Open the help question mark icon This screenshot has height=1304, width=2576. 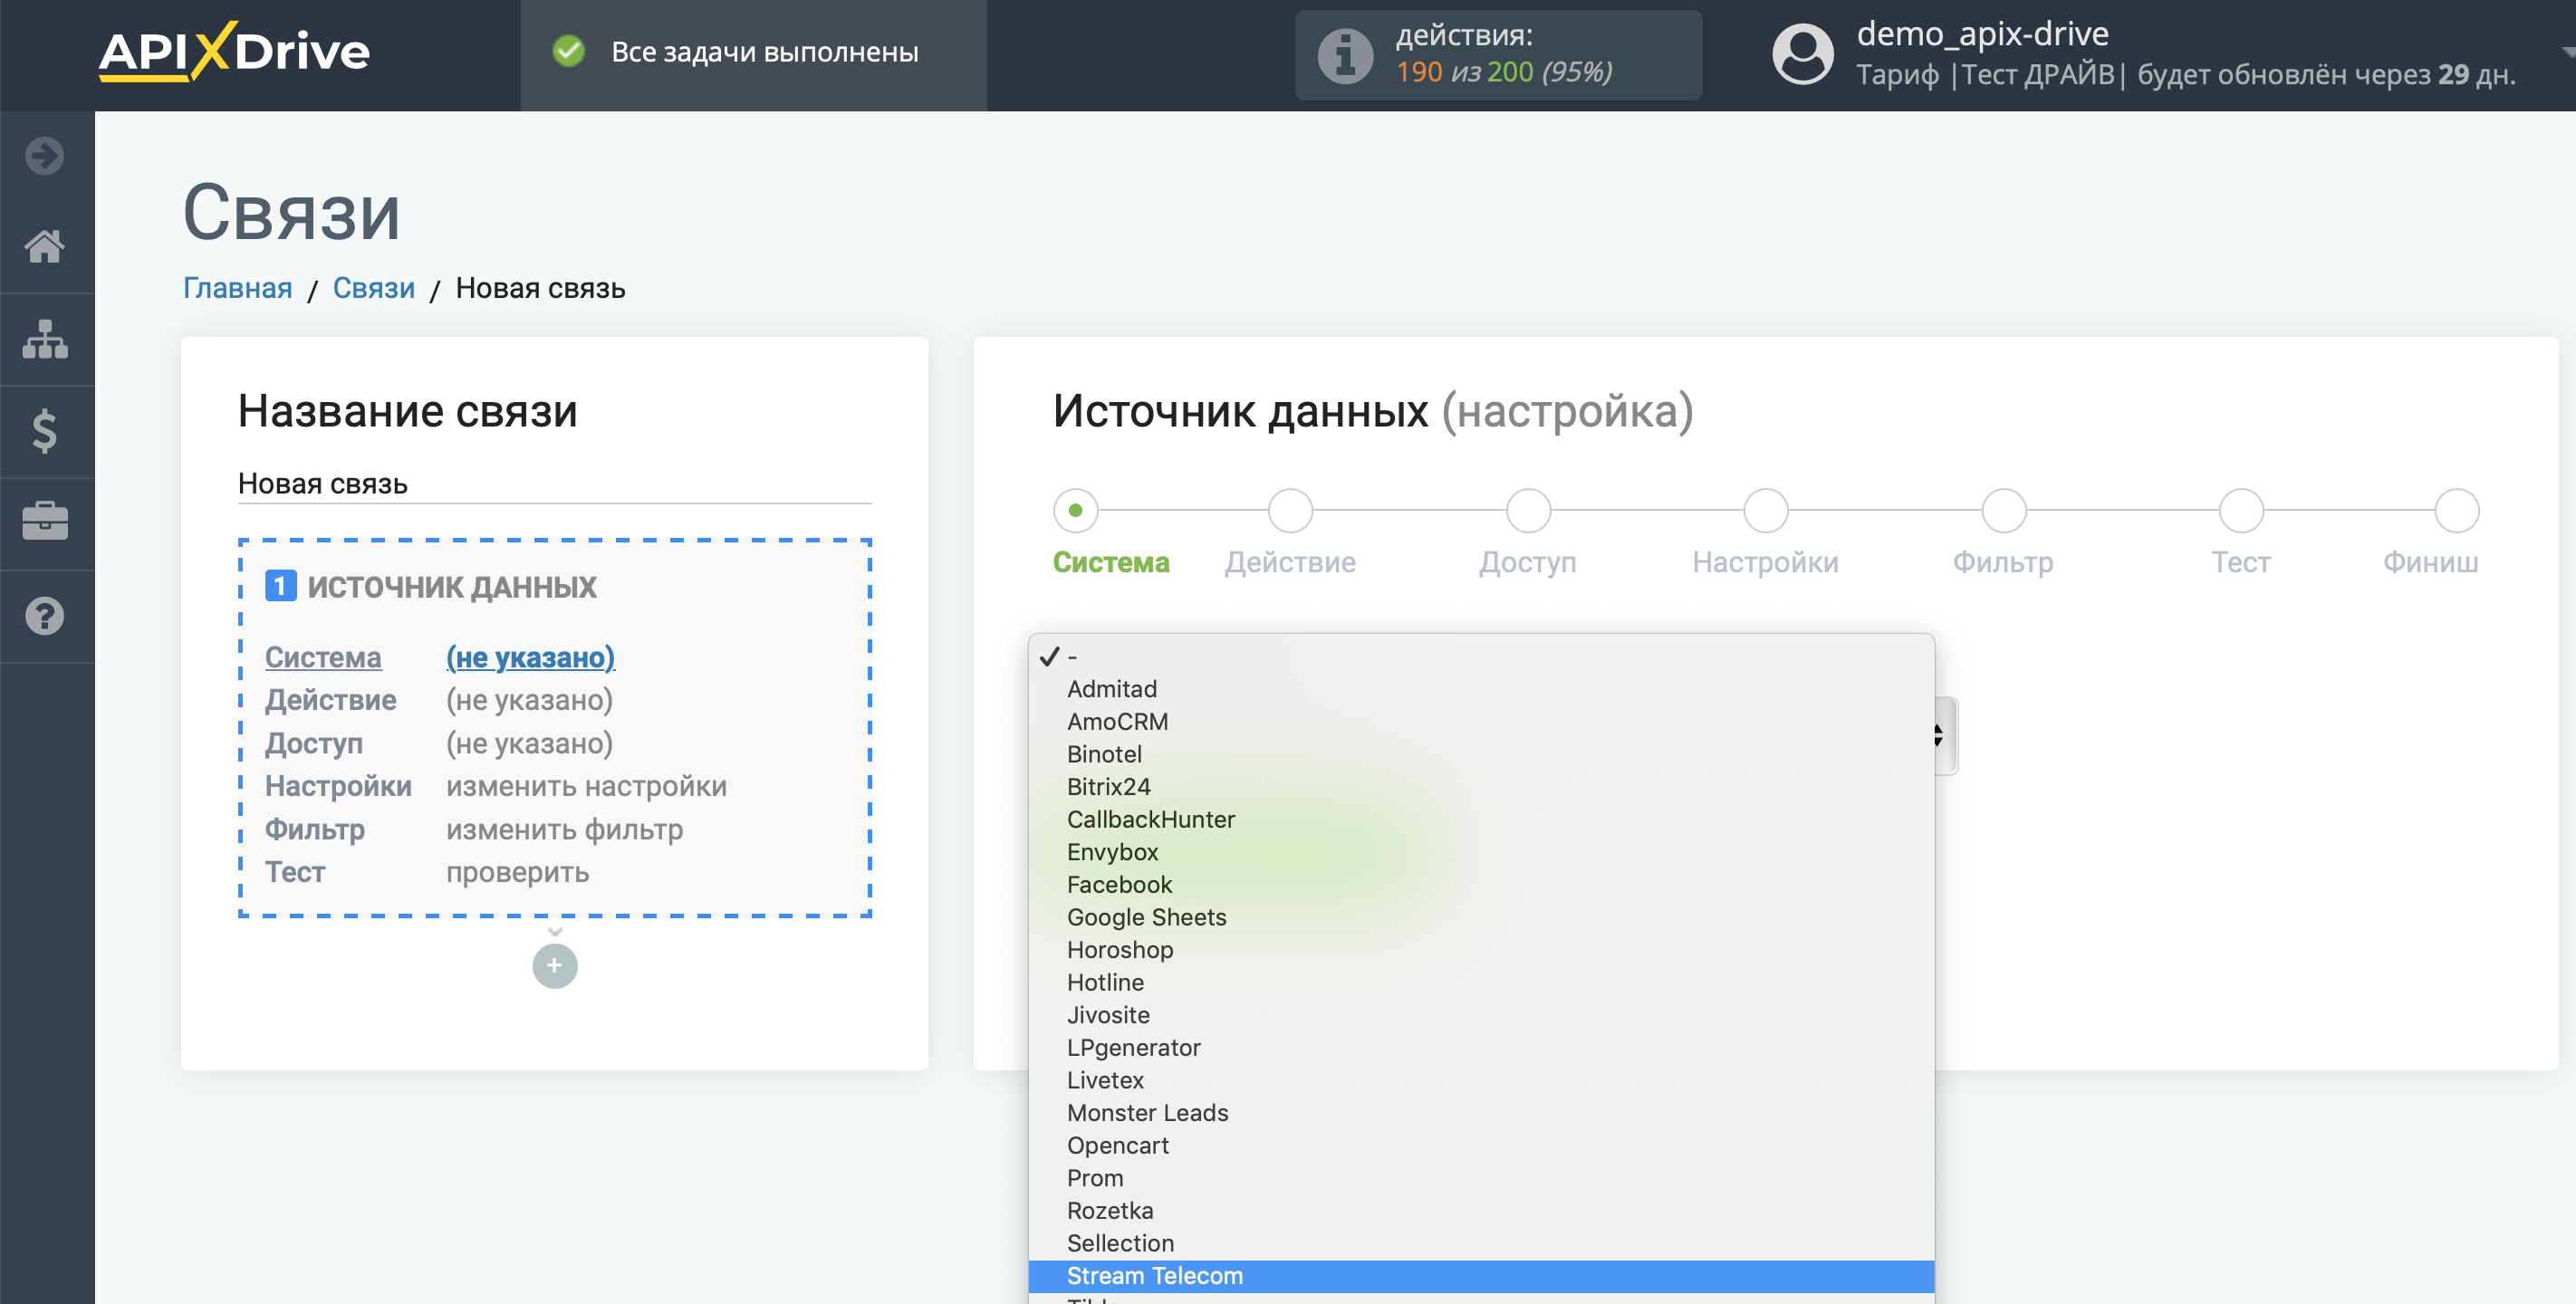pyautogui.click(x=45, y=616)
